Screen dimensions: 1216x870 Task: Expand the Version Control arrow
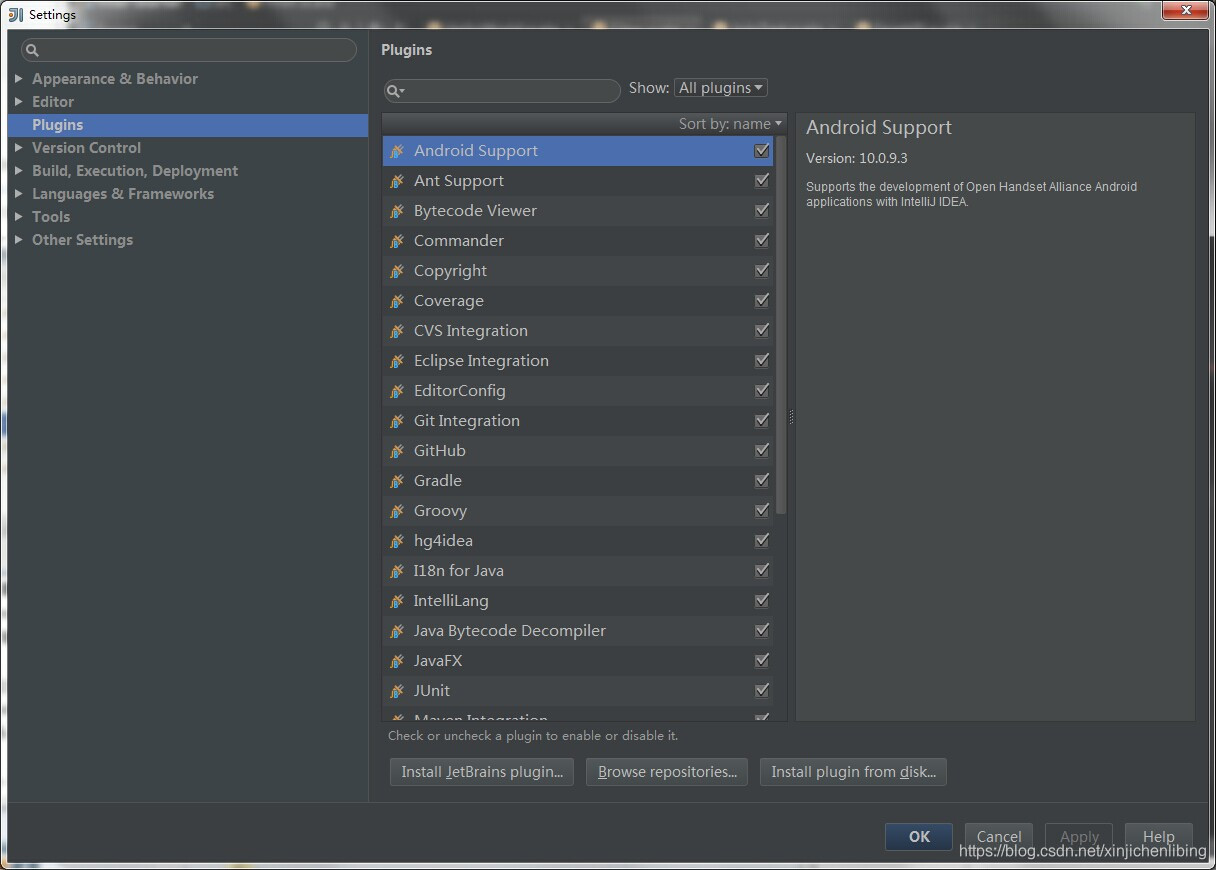19,147
